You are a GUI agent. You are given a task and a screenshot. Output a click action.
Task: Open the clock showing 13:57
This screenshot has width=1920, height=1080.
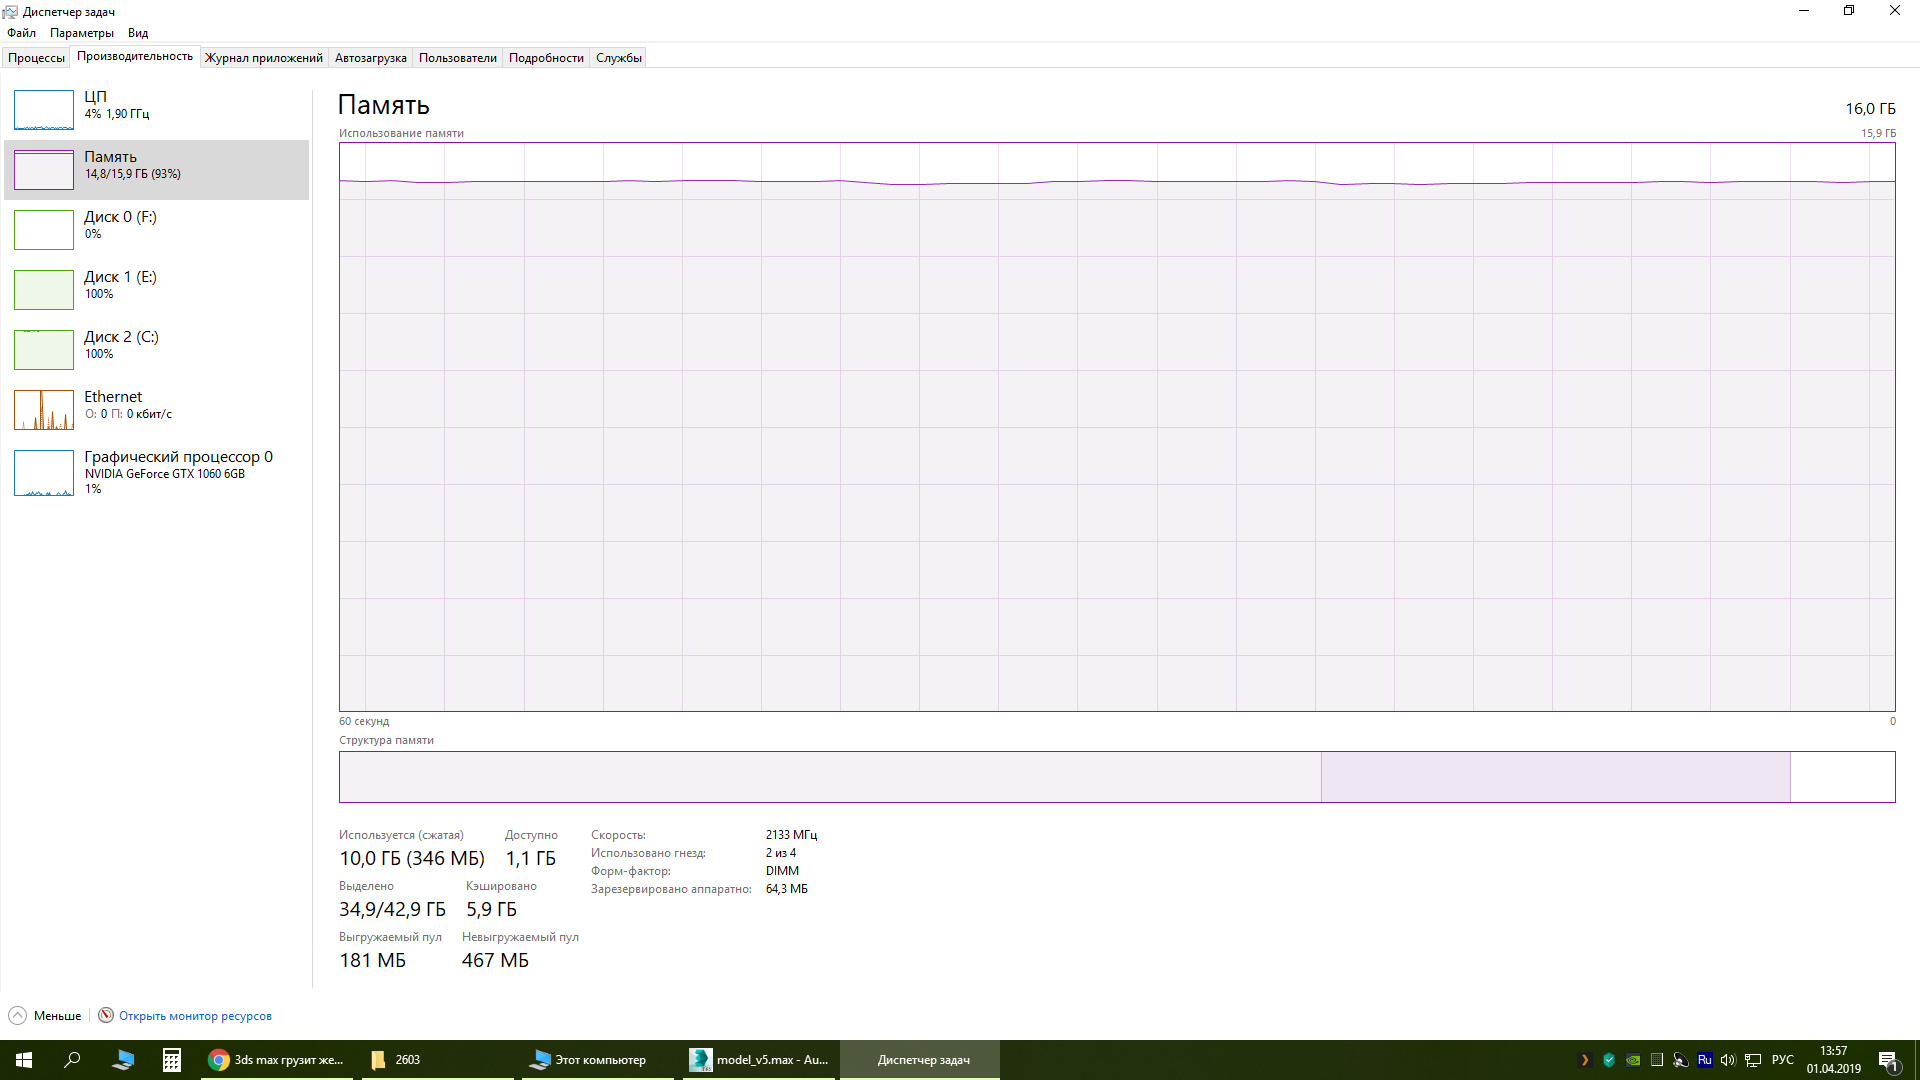pos(1834,1060)
